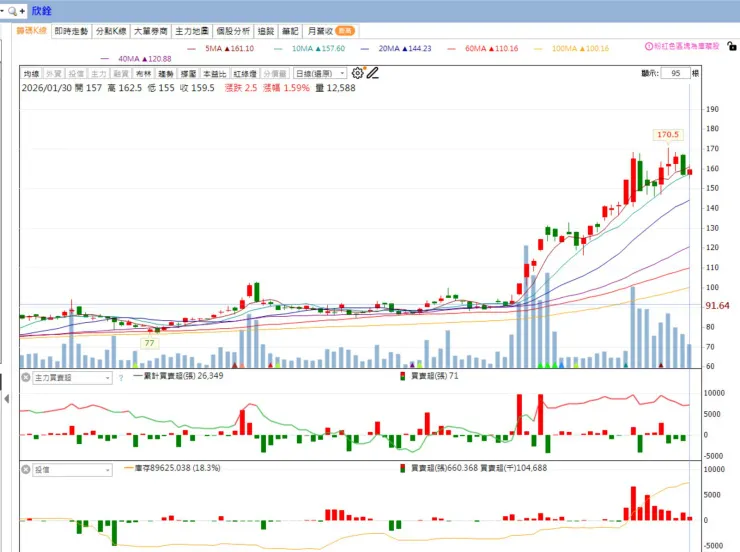Click the 顯示 bar count field showing 95

[675, 73]
